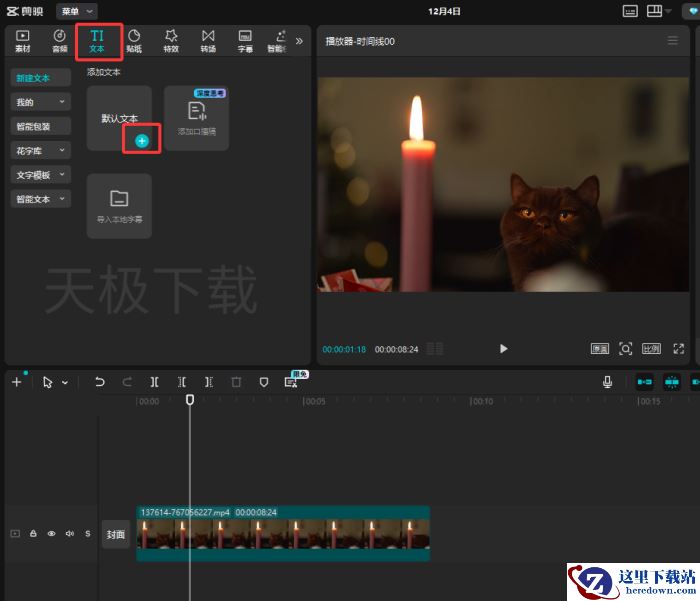Open selection tool dropdown arrow
Viewport: 700px width, 601px height.
pyautogui.click(x=65, y=383)
